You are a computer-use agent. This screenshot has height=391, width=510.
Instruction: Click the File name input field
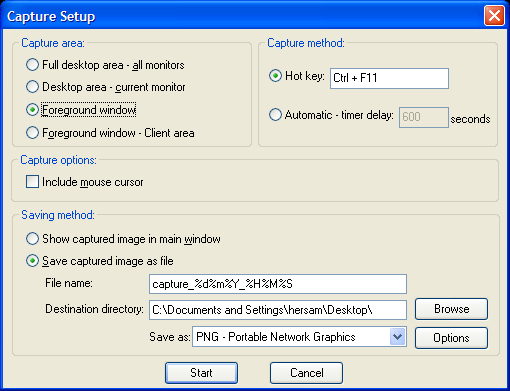(278, 284)
